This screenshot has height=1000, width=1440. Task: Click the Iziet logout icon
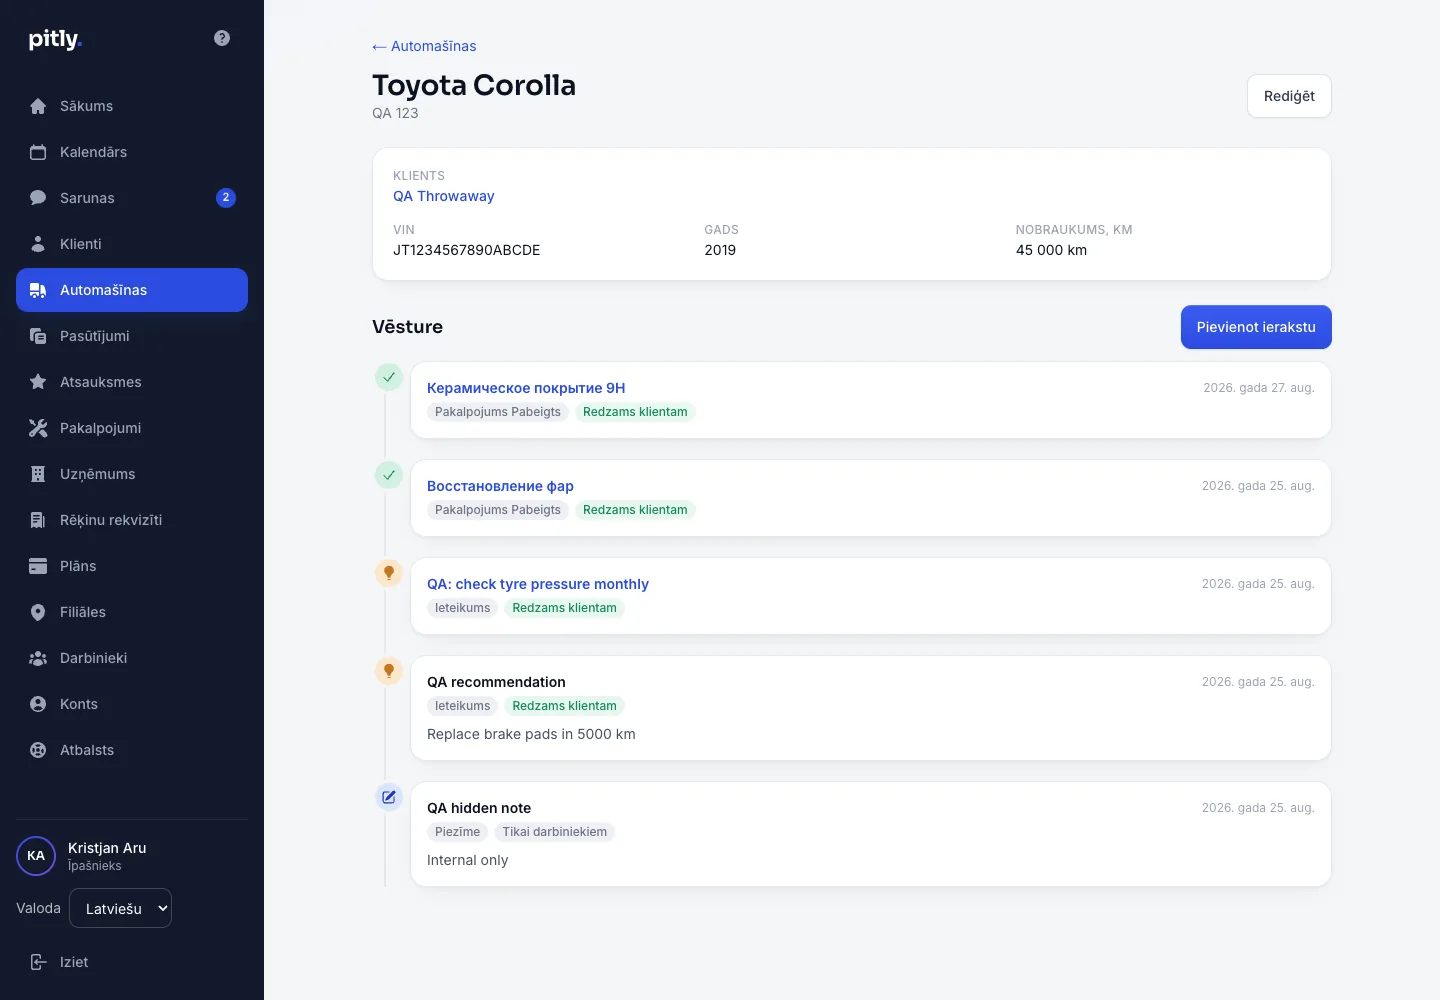point(38,962)
